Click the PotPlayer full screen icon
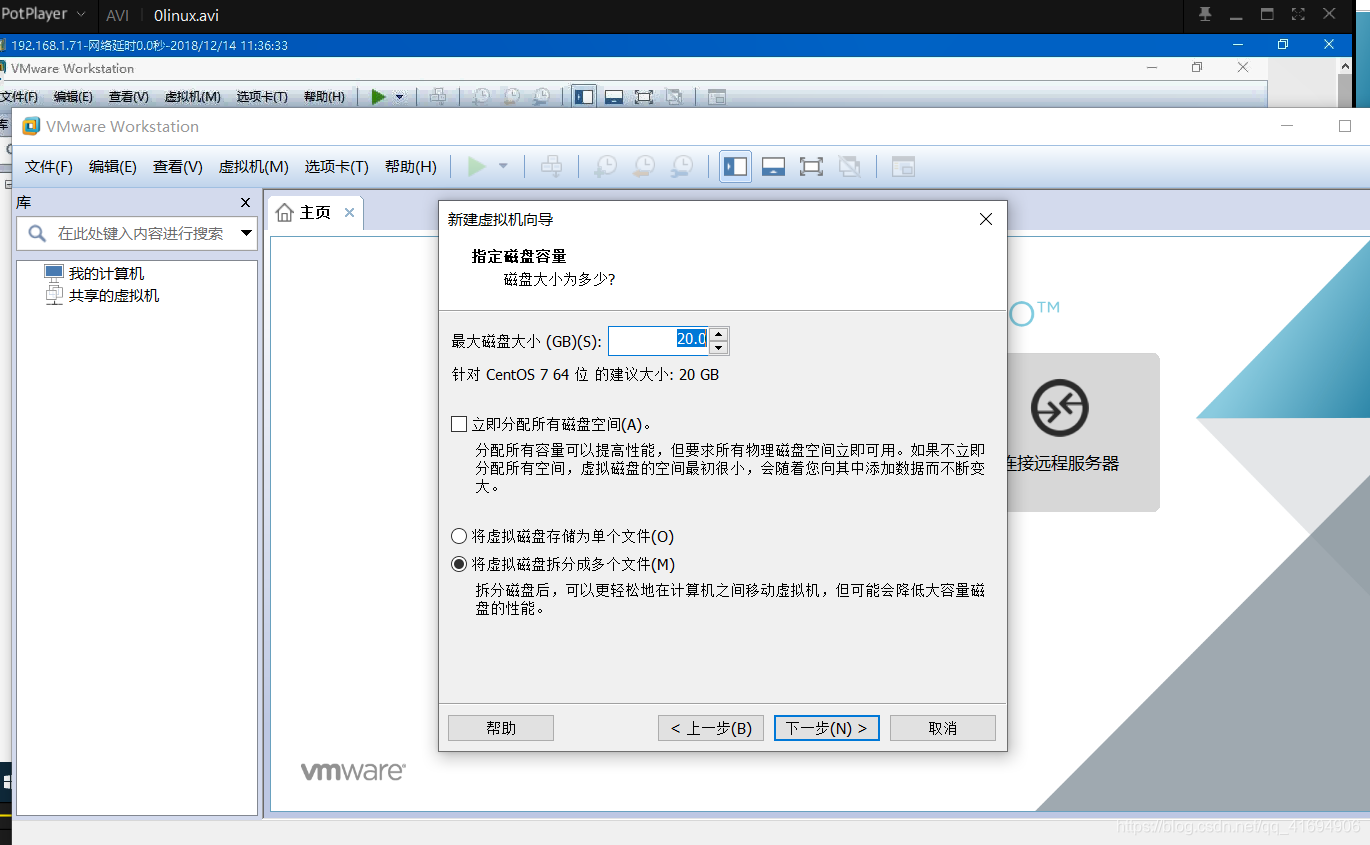The width and height of the screenshot is (1370, 845). click(x=1298, y=14)
